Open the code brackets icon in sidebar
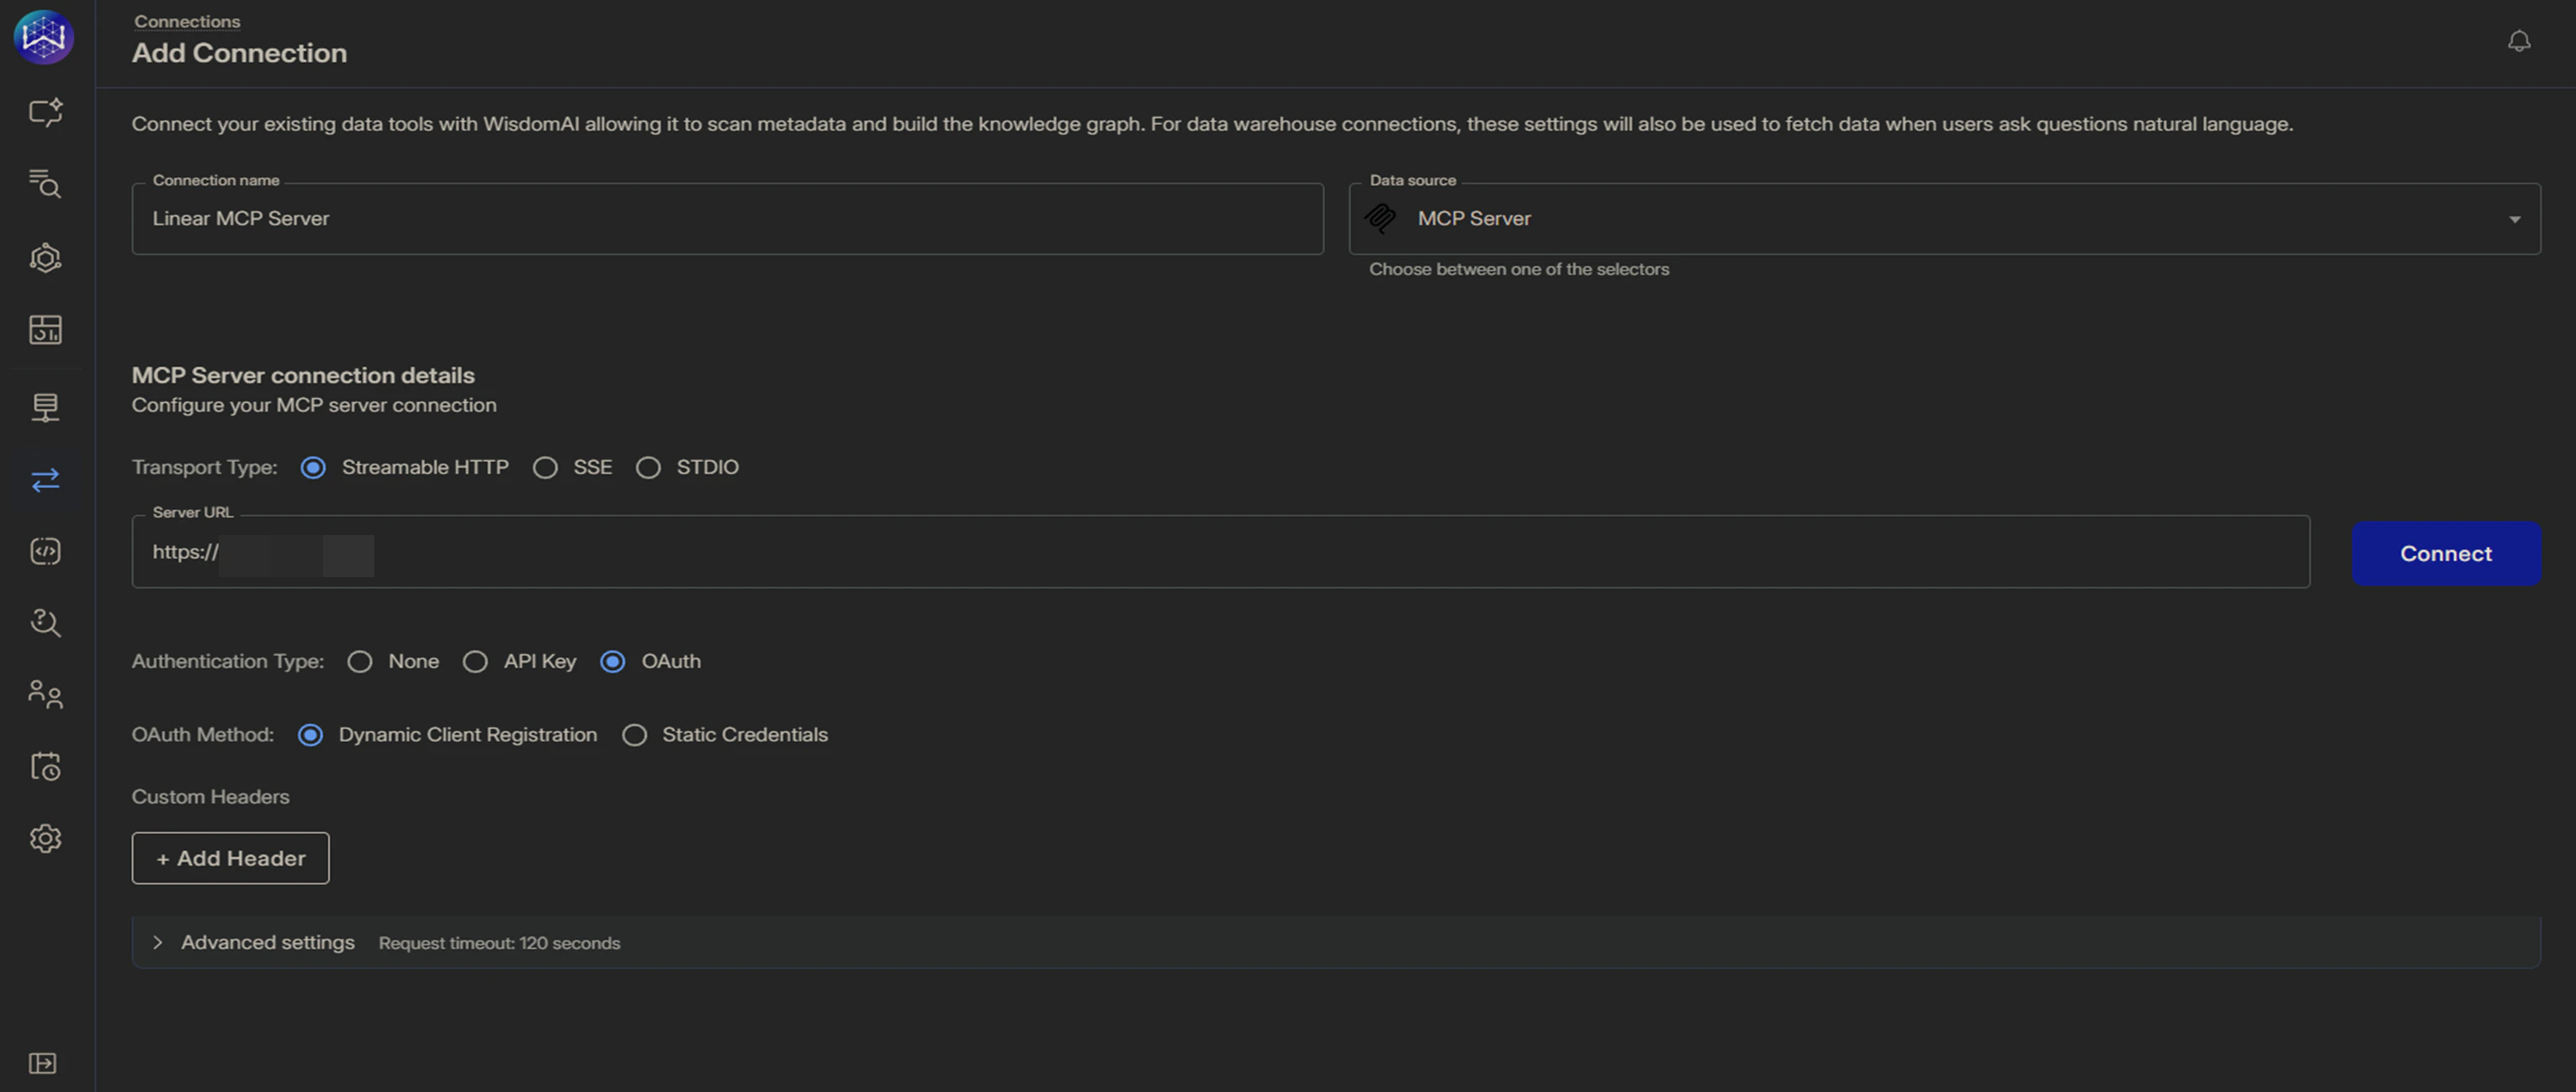This screenshot has height=1092, width=2576. point(45,551)
